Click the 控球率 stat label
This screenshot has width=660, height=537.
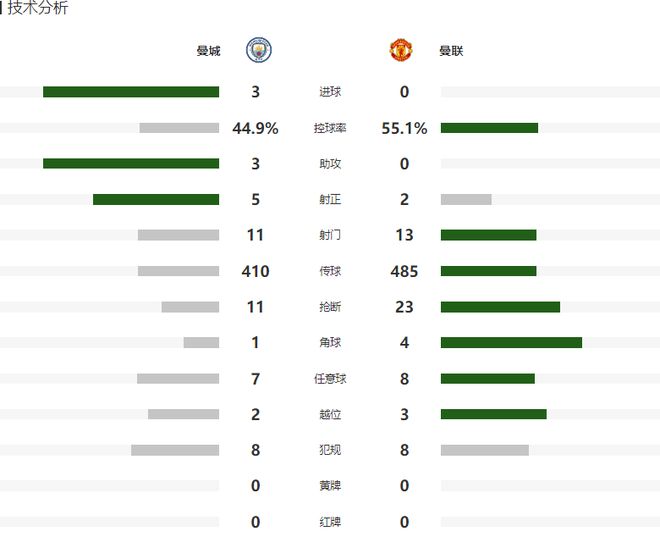click(330, 128)
